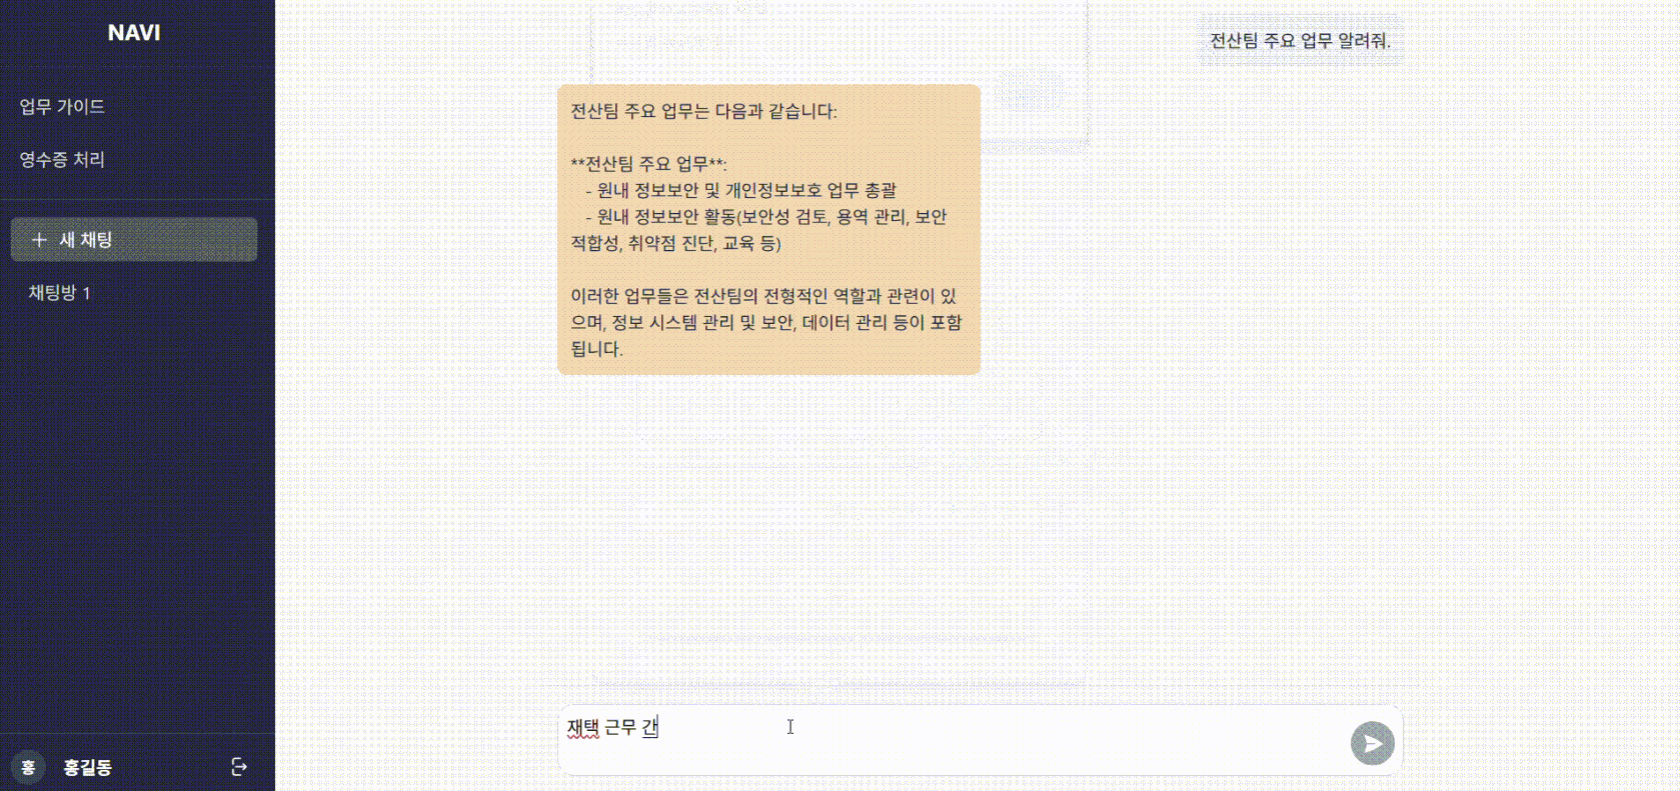1680x791 pixels.
Task: Select 채팅방 1 from the chat list
Action: pos(59,293)
